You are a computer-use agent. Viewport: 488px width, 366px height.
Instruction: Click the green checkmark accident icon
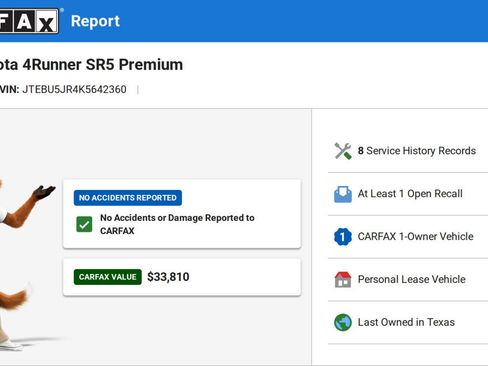[x=84, y=224]
